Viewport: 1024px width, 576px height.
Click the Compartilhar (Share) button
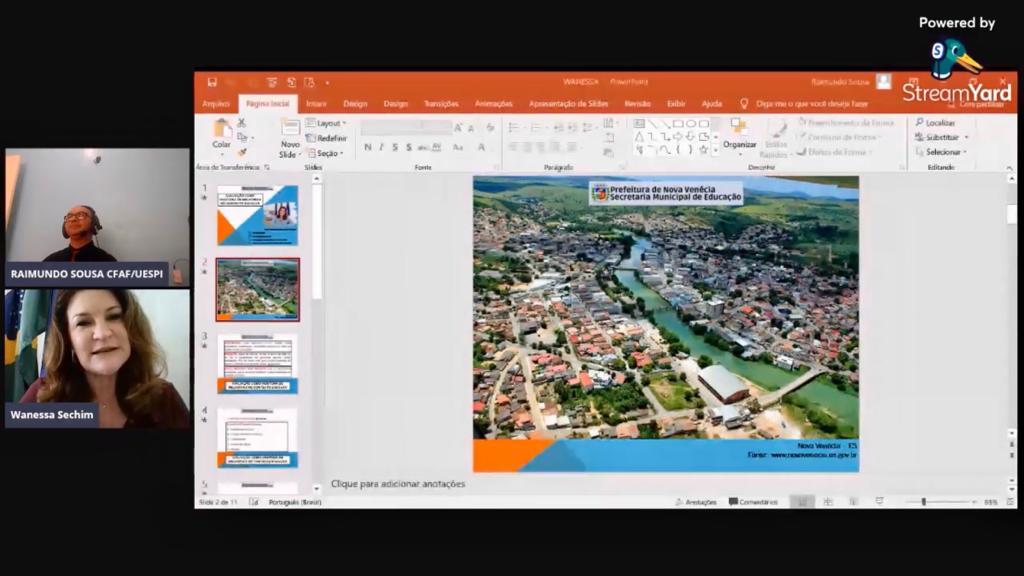[976, 104]
